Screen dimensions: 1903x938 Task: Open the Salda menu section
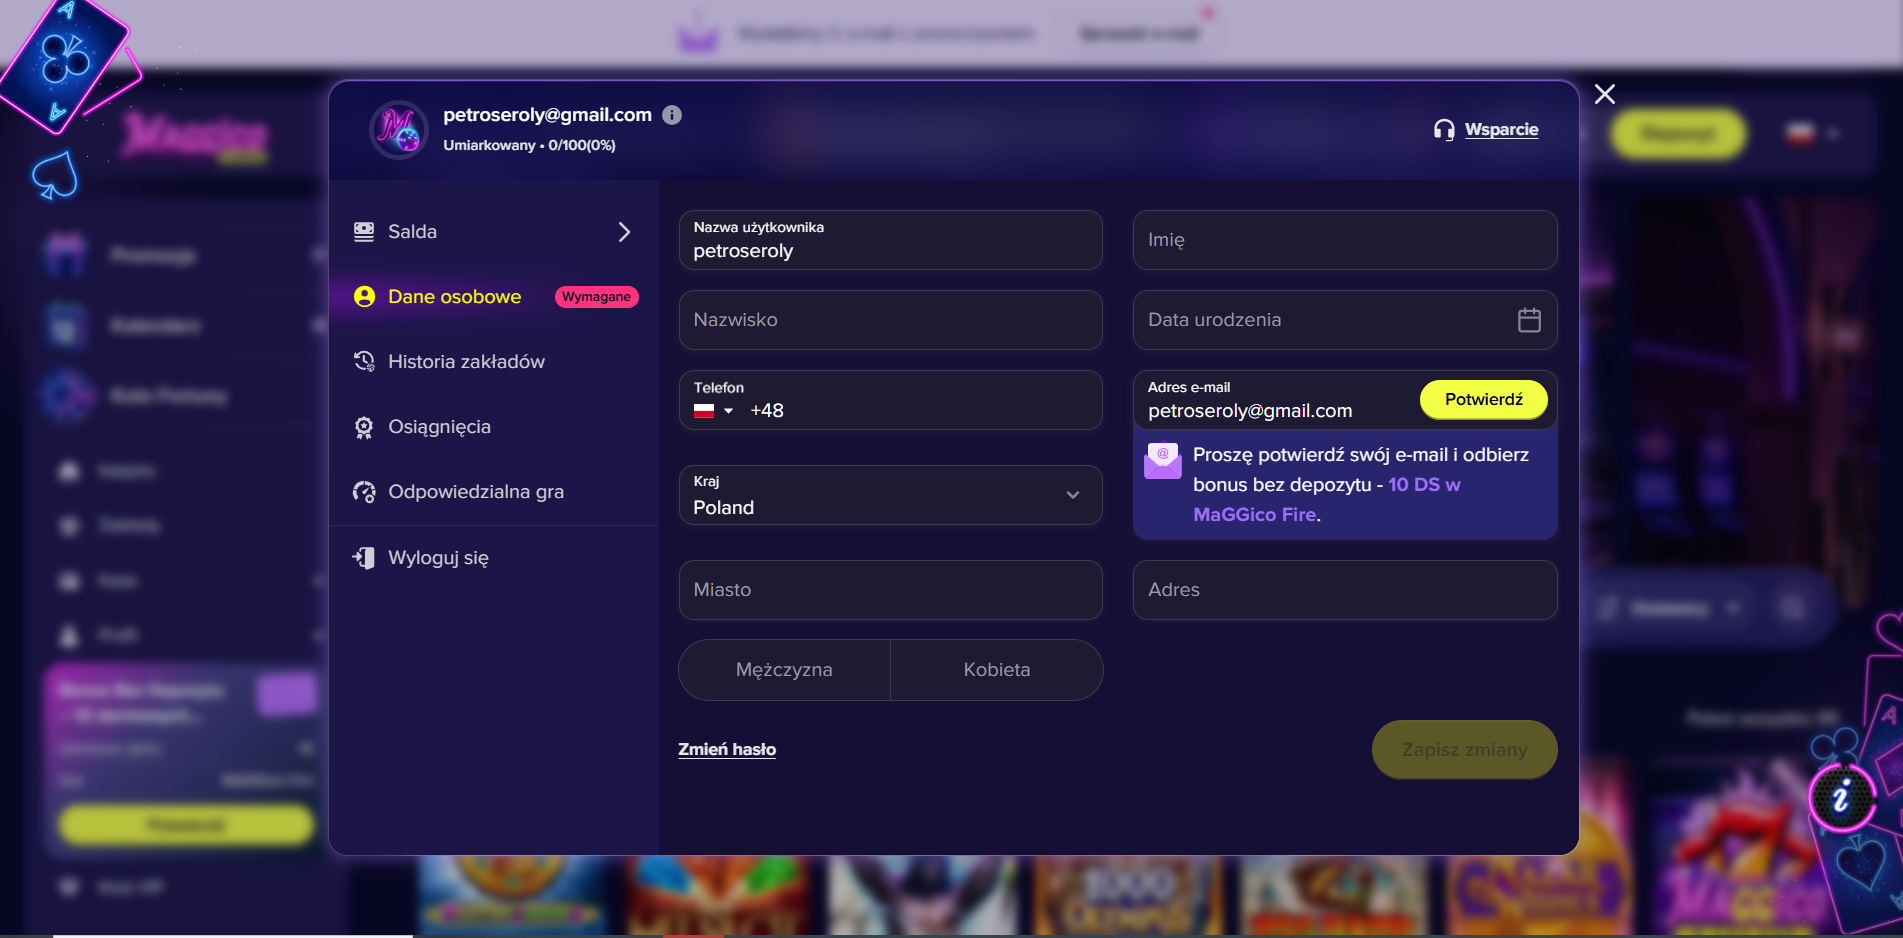tap(494, 232)
